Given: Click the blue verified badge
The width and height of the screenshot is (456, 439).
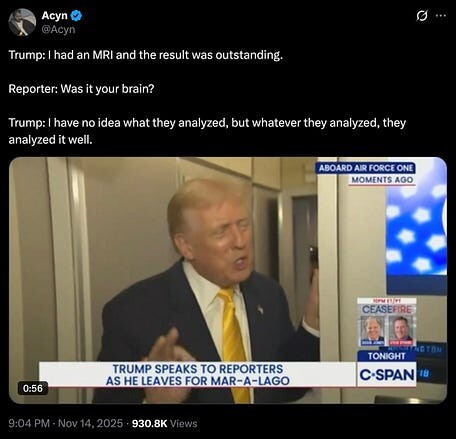Looking at the screenshot, I should click(77, 15).
